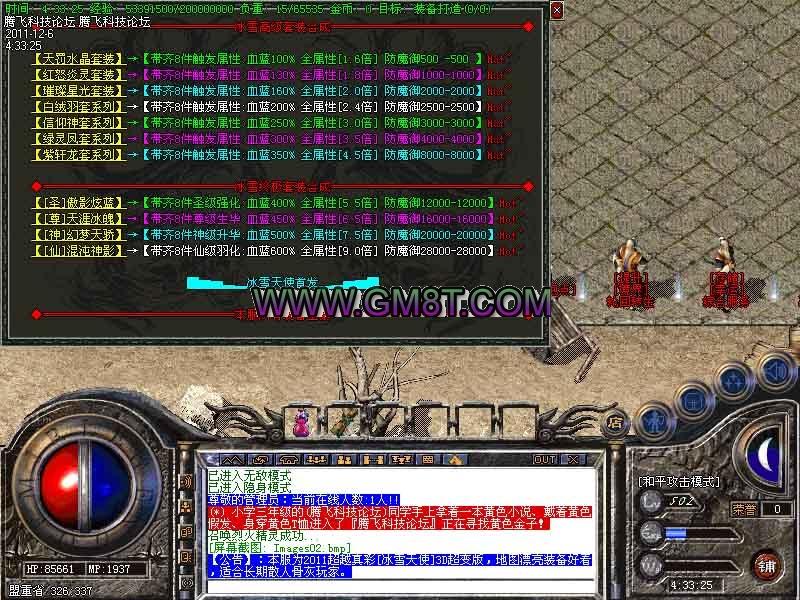Click the Exp badge icon
800x600 pixels.
click(652, 534)
